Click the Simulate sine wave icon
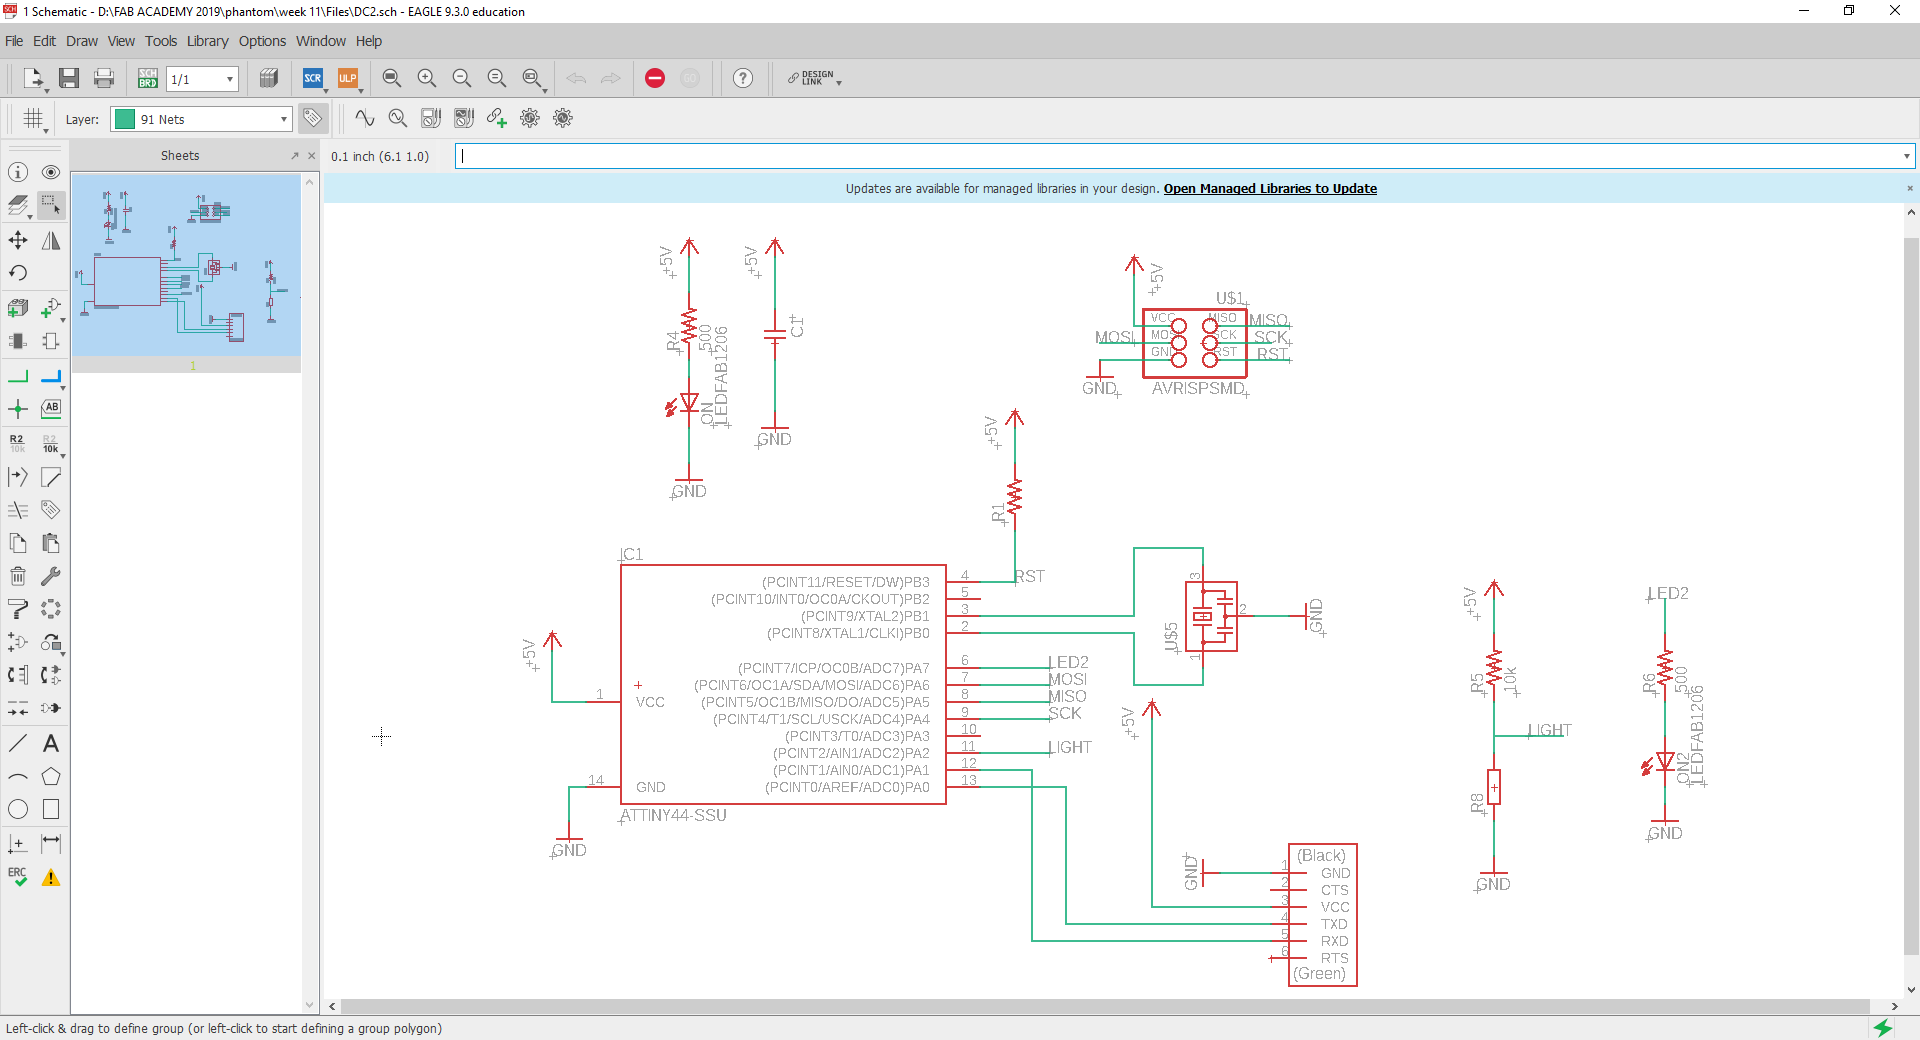Image resolution: width=1920 pixels, height=1040 pixels. point(365,118)
